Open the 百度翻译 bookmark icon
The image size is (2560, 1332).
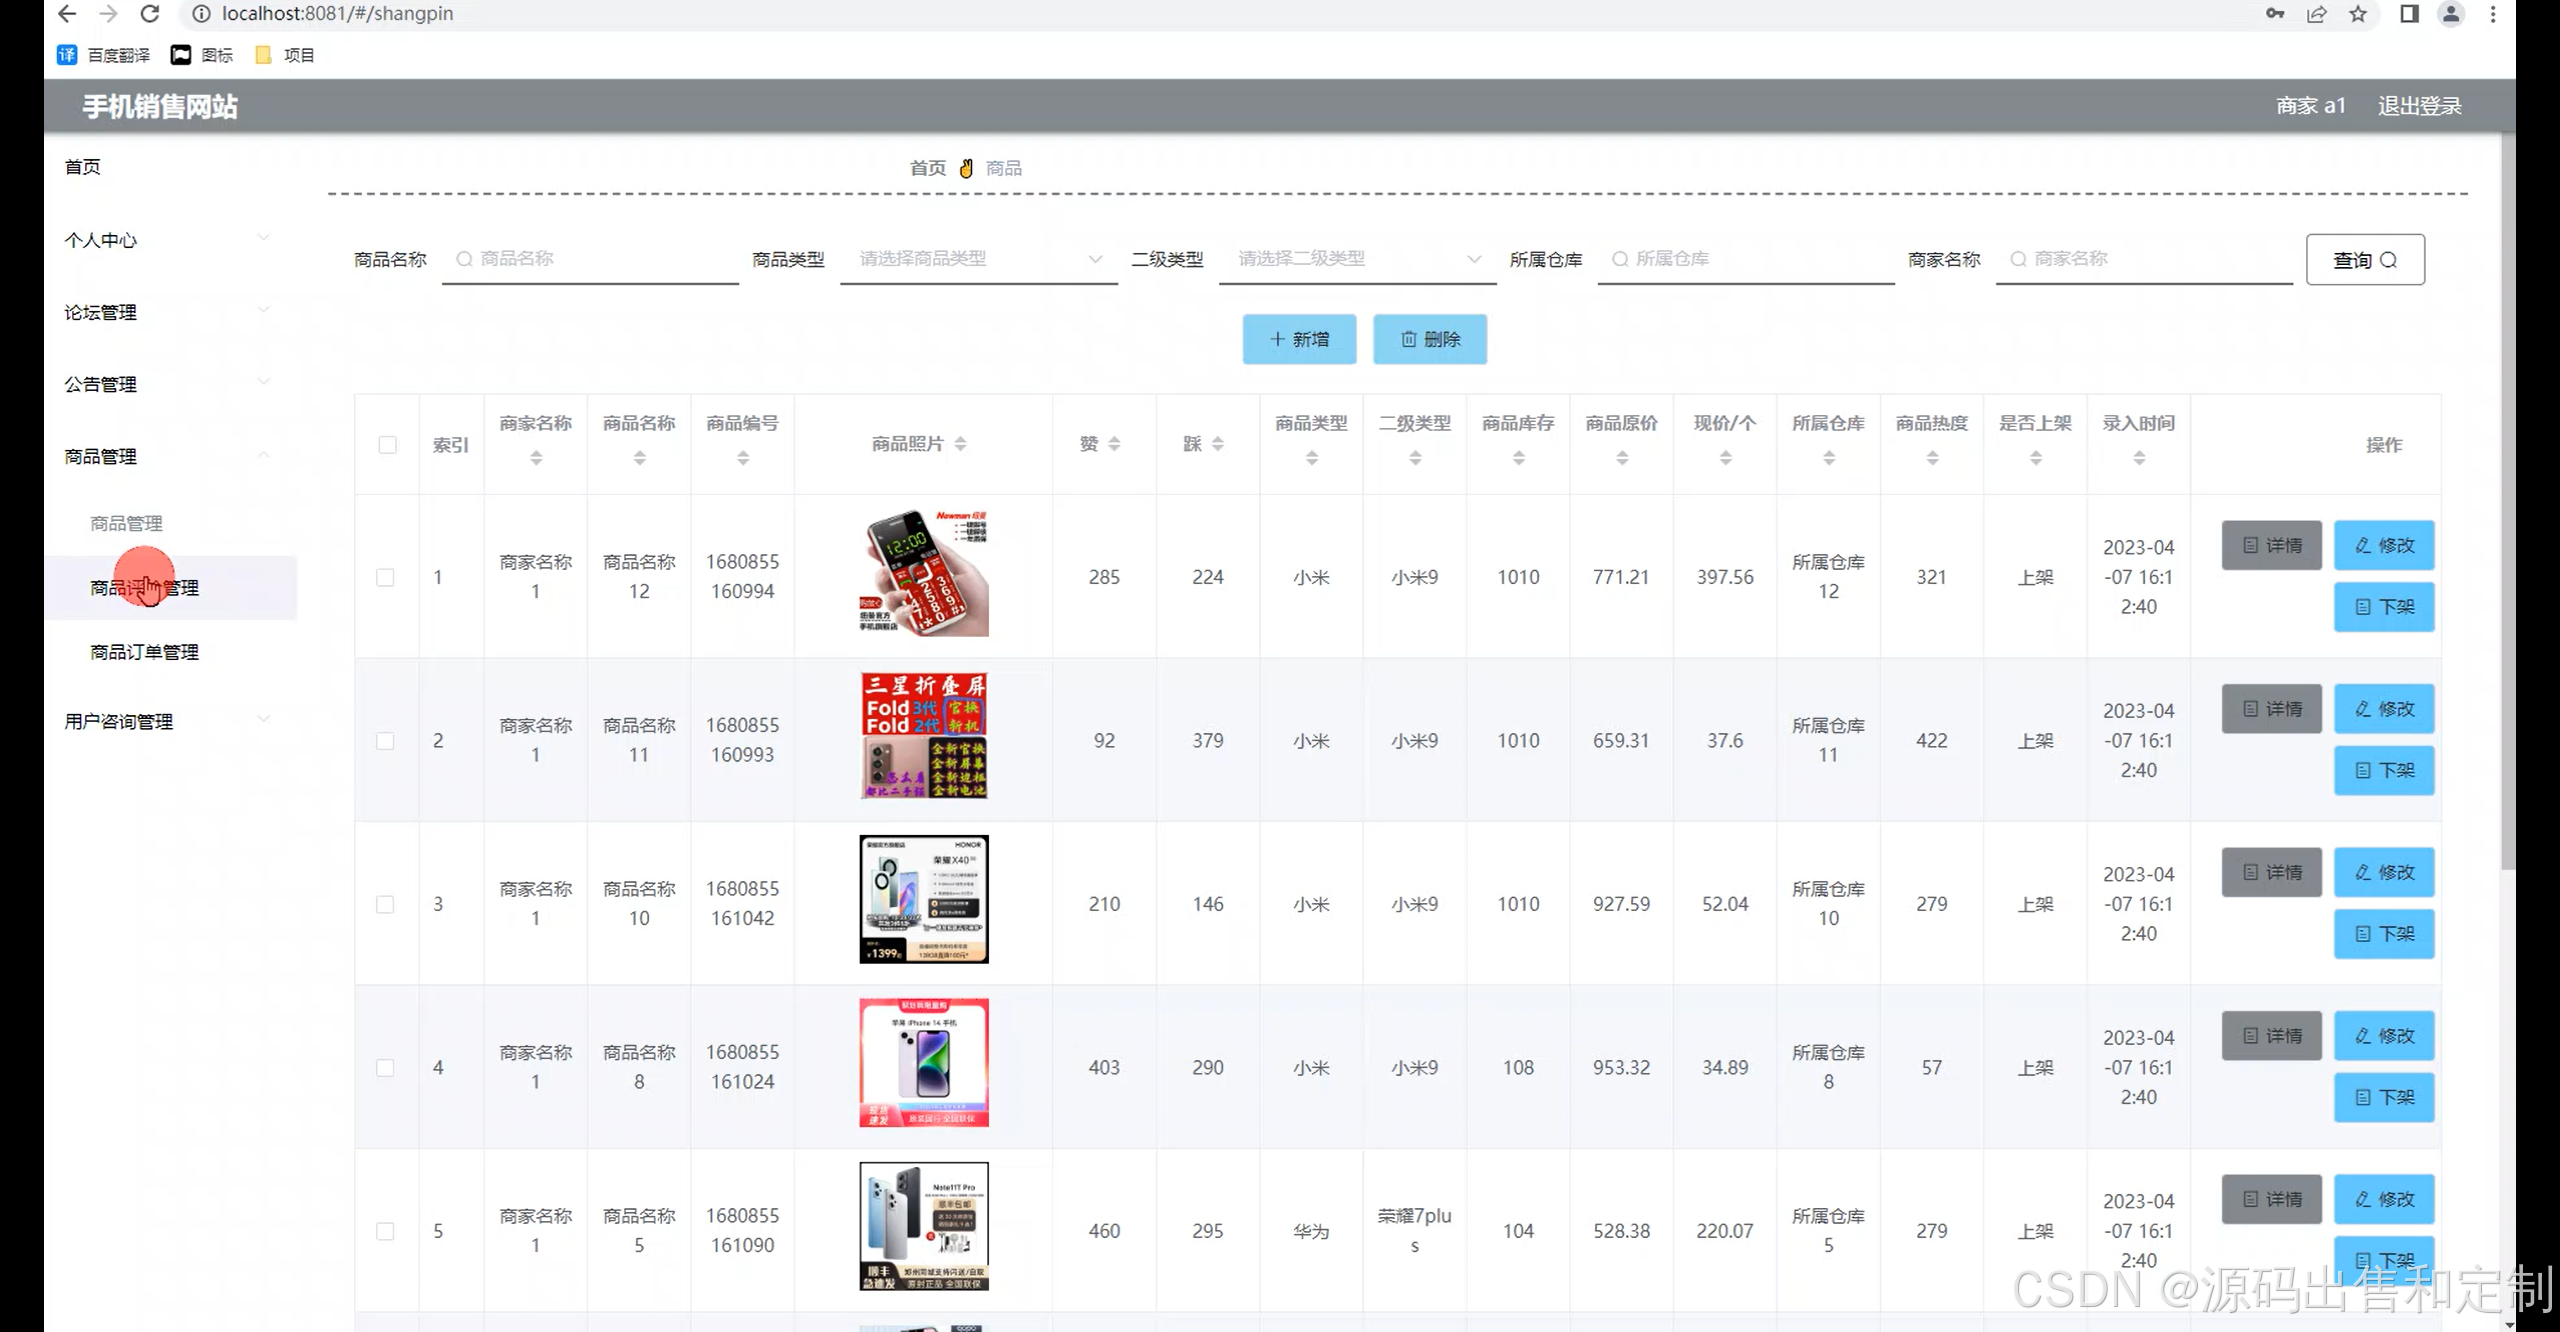[67, 55]
